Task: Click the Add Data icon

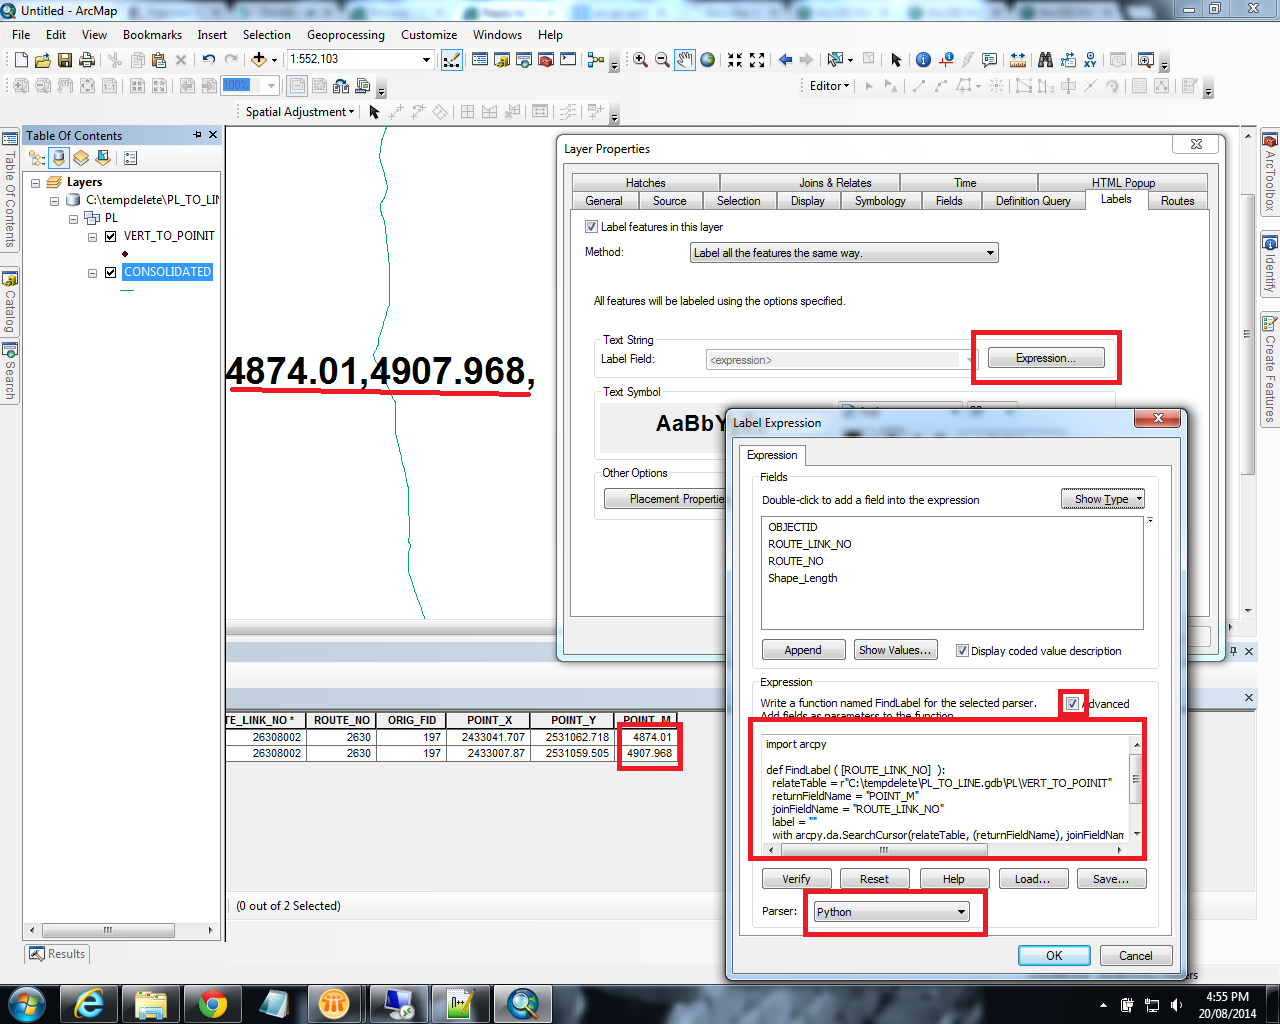Action: [258, 60]
